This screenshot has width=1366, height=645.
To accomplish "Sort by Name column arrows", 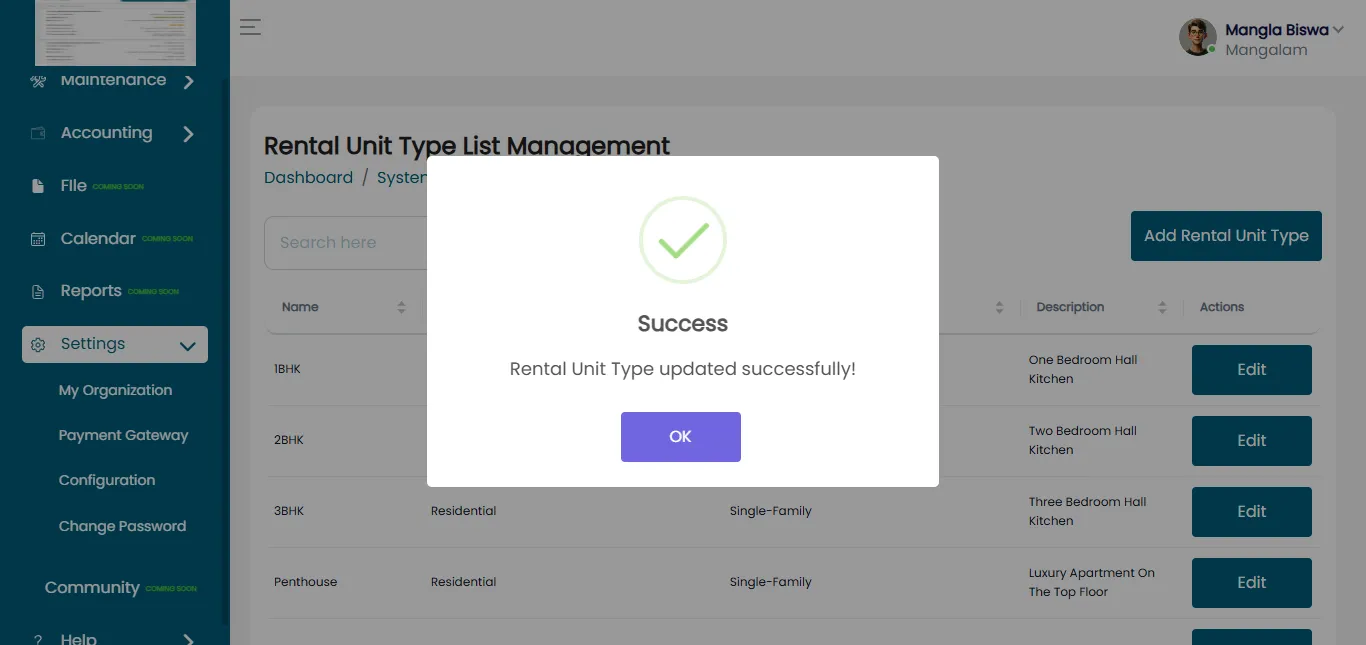I will (401, 307).
